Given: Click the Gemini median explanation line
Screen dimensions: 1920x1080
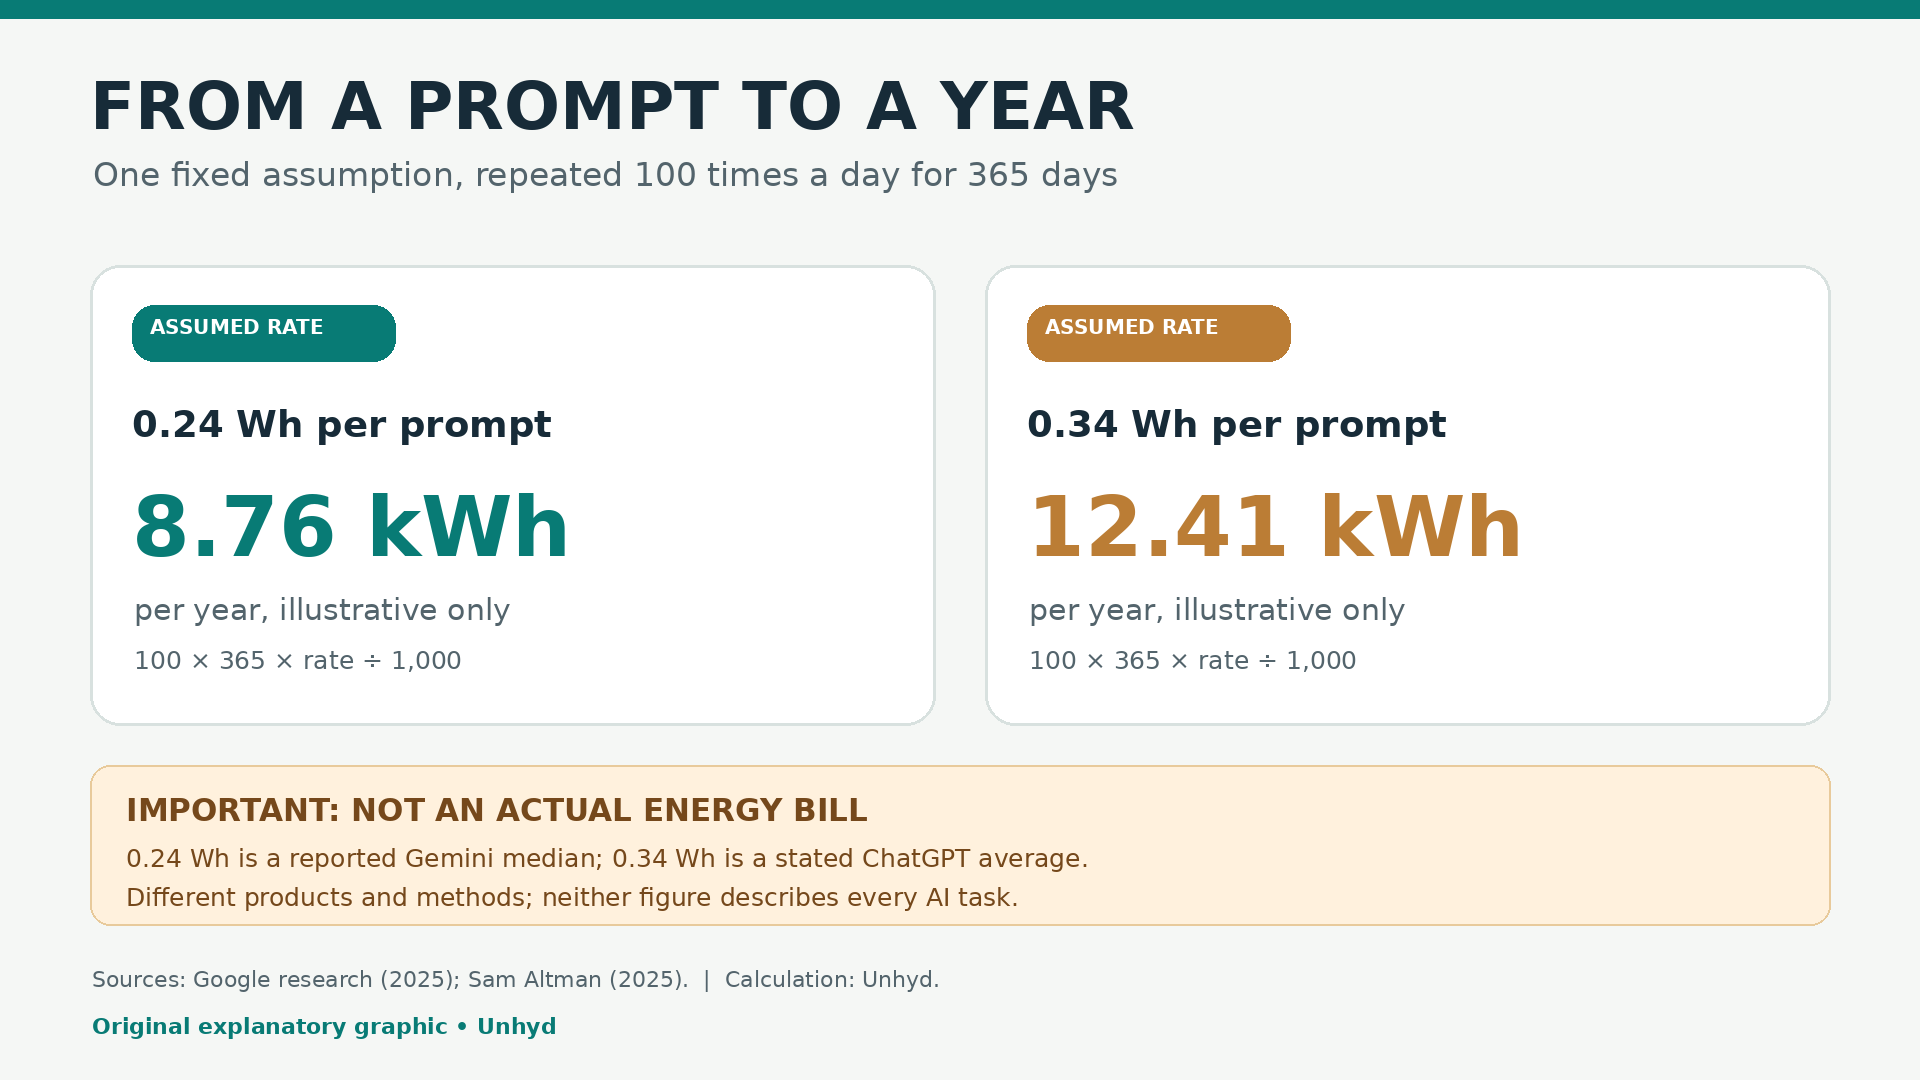Looking at the screenshot, I should click(x=607, y=859).
